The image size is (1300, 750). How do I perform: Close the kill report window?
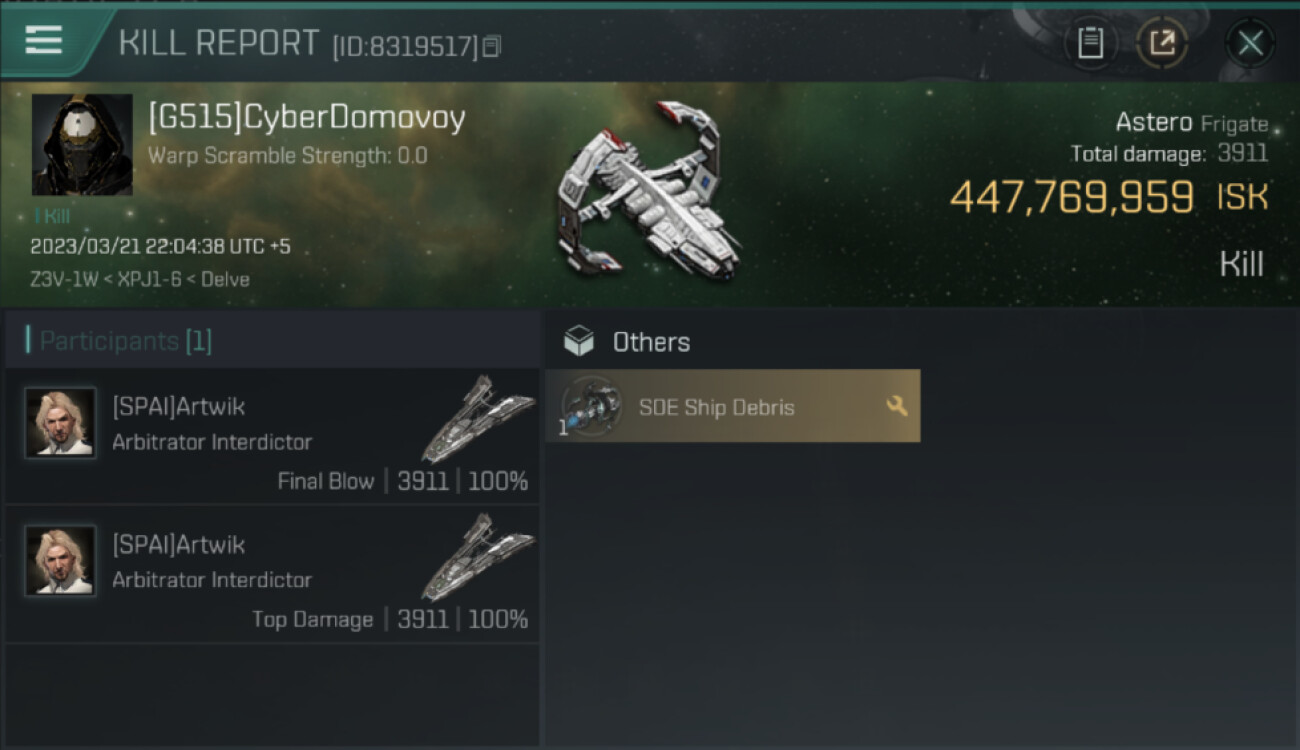(1250, 43)
